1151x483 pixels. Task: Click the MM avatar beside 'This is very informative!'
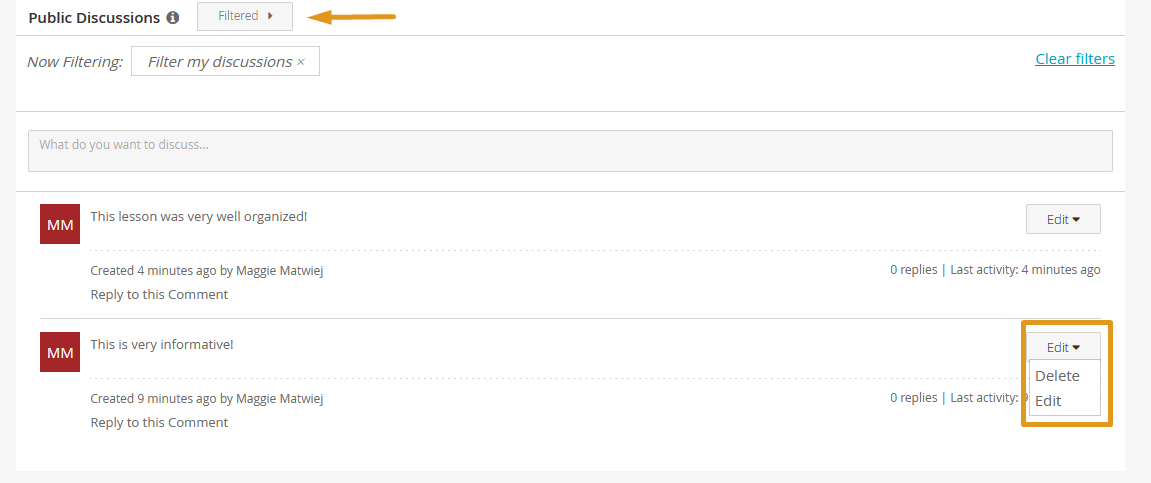coord(59,352)
